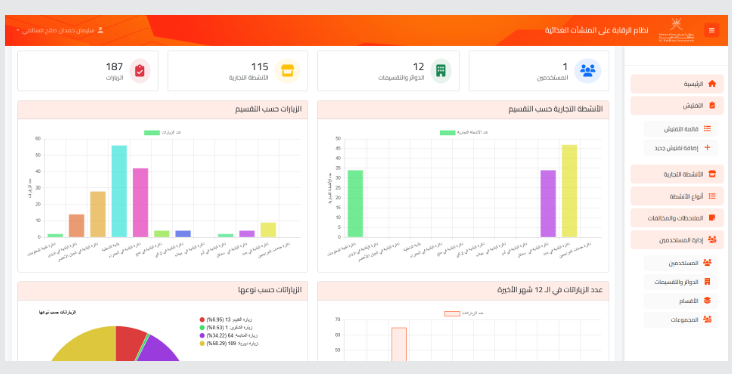
Task: Click the "187" visits count
Action: (x=114, y=67)
